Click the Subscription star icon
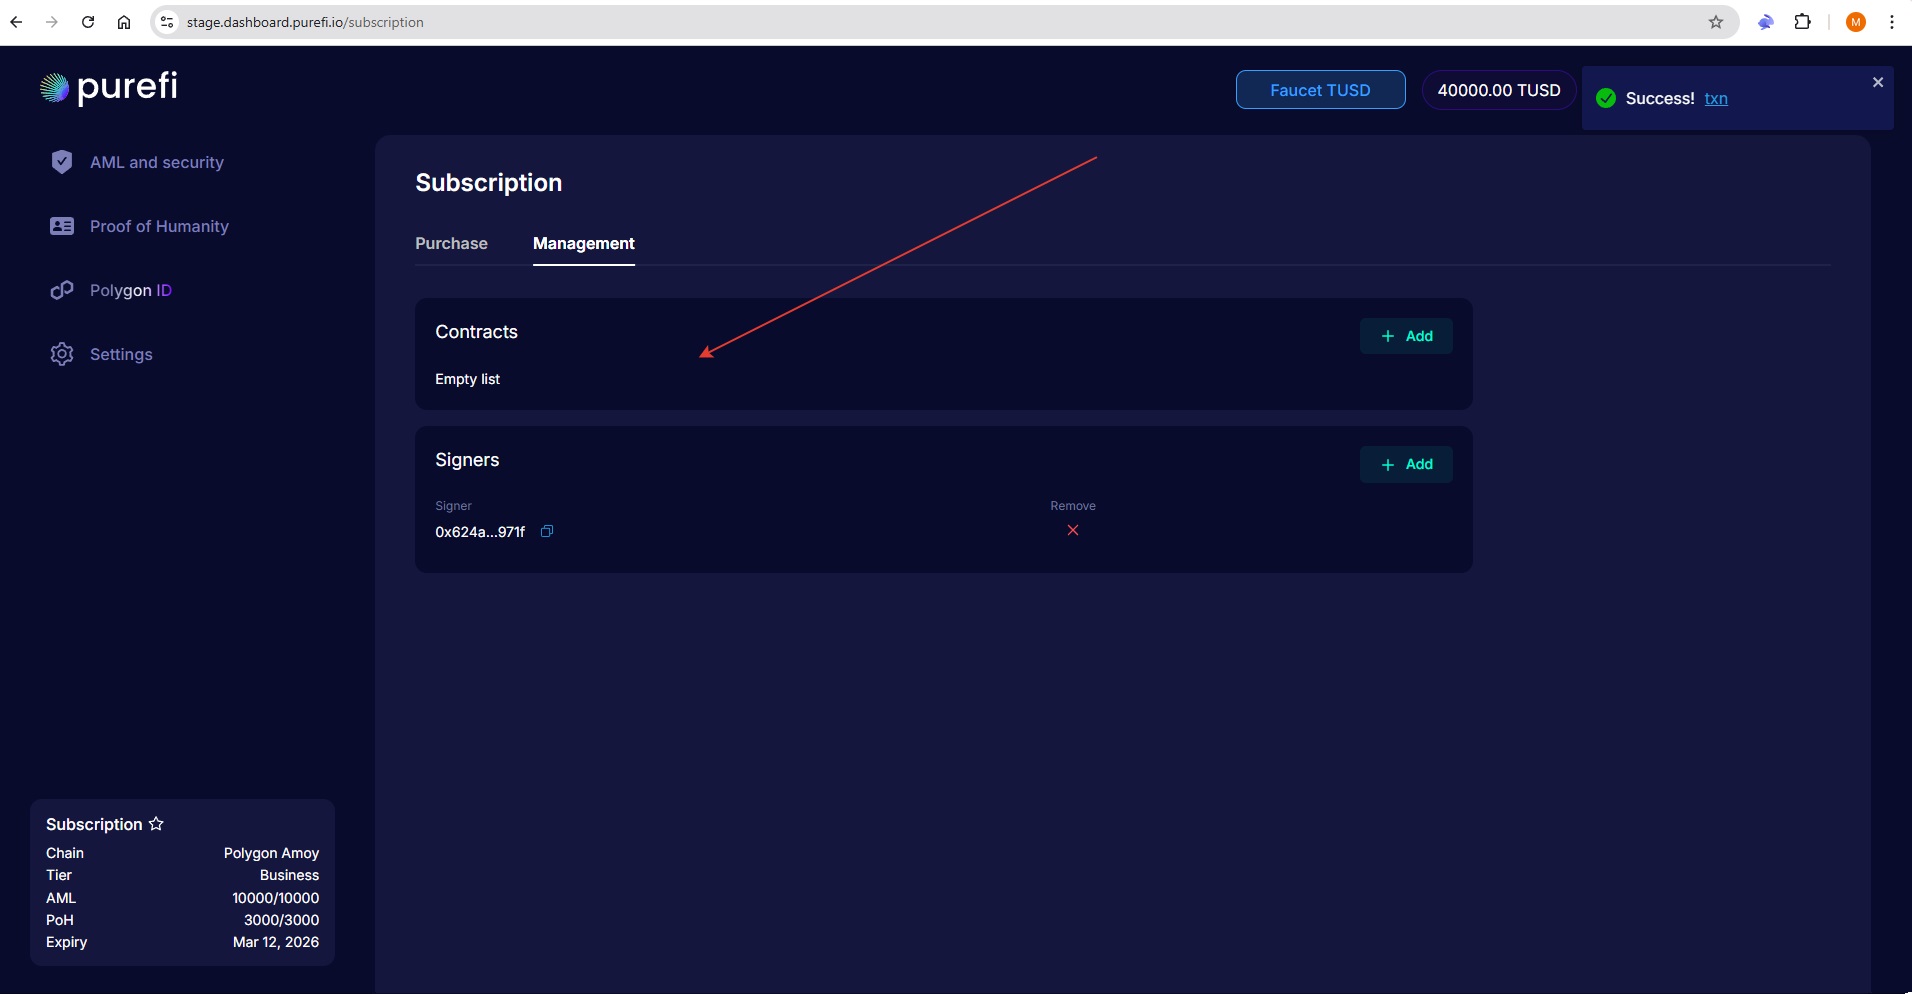1912x994 pixels. point(156,824)
